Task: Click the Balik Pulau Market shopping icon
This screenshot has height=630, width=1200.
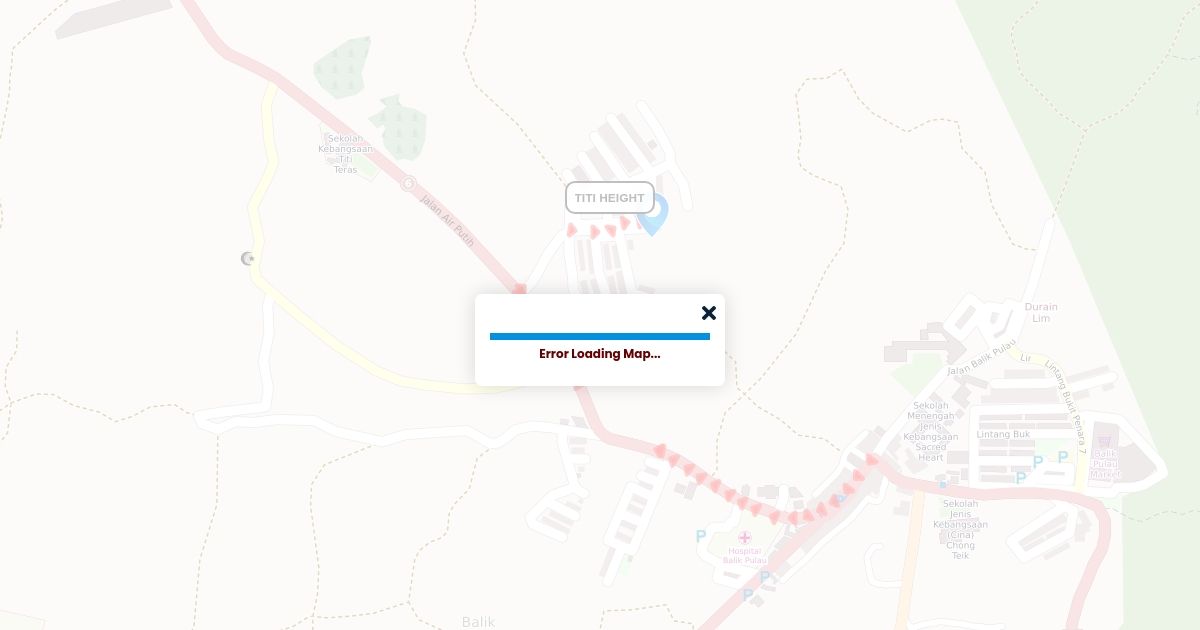Action: (x=1105, y=441)
